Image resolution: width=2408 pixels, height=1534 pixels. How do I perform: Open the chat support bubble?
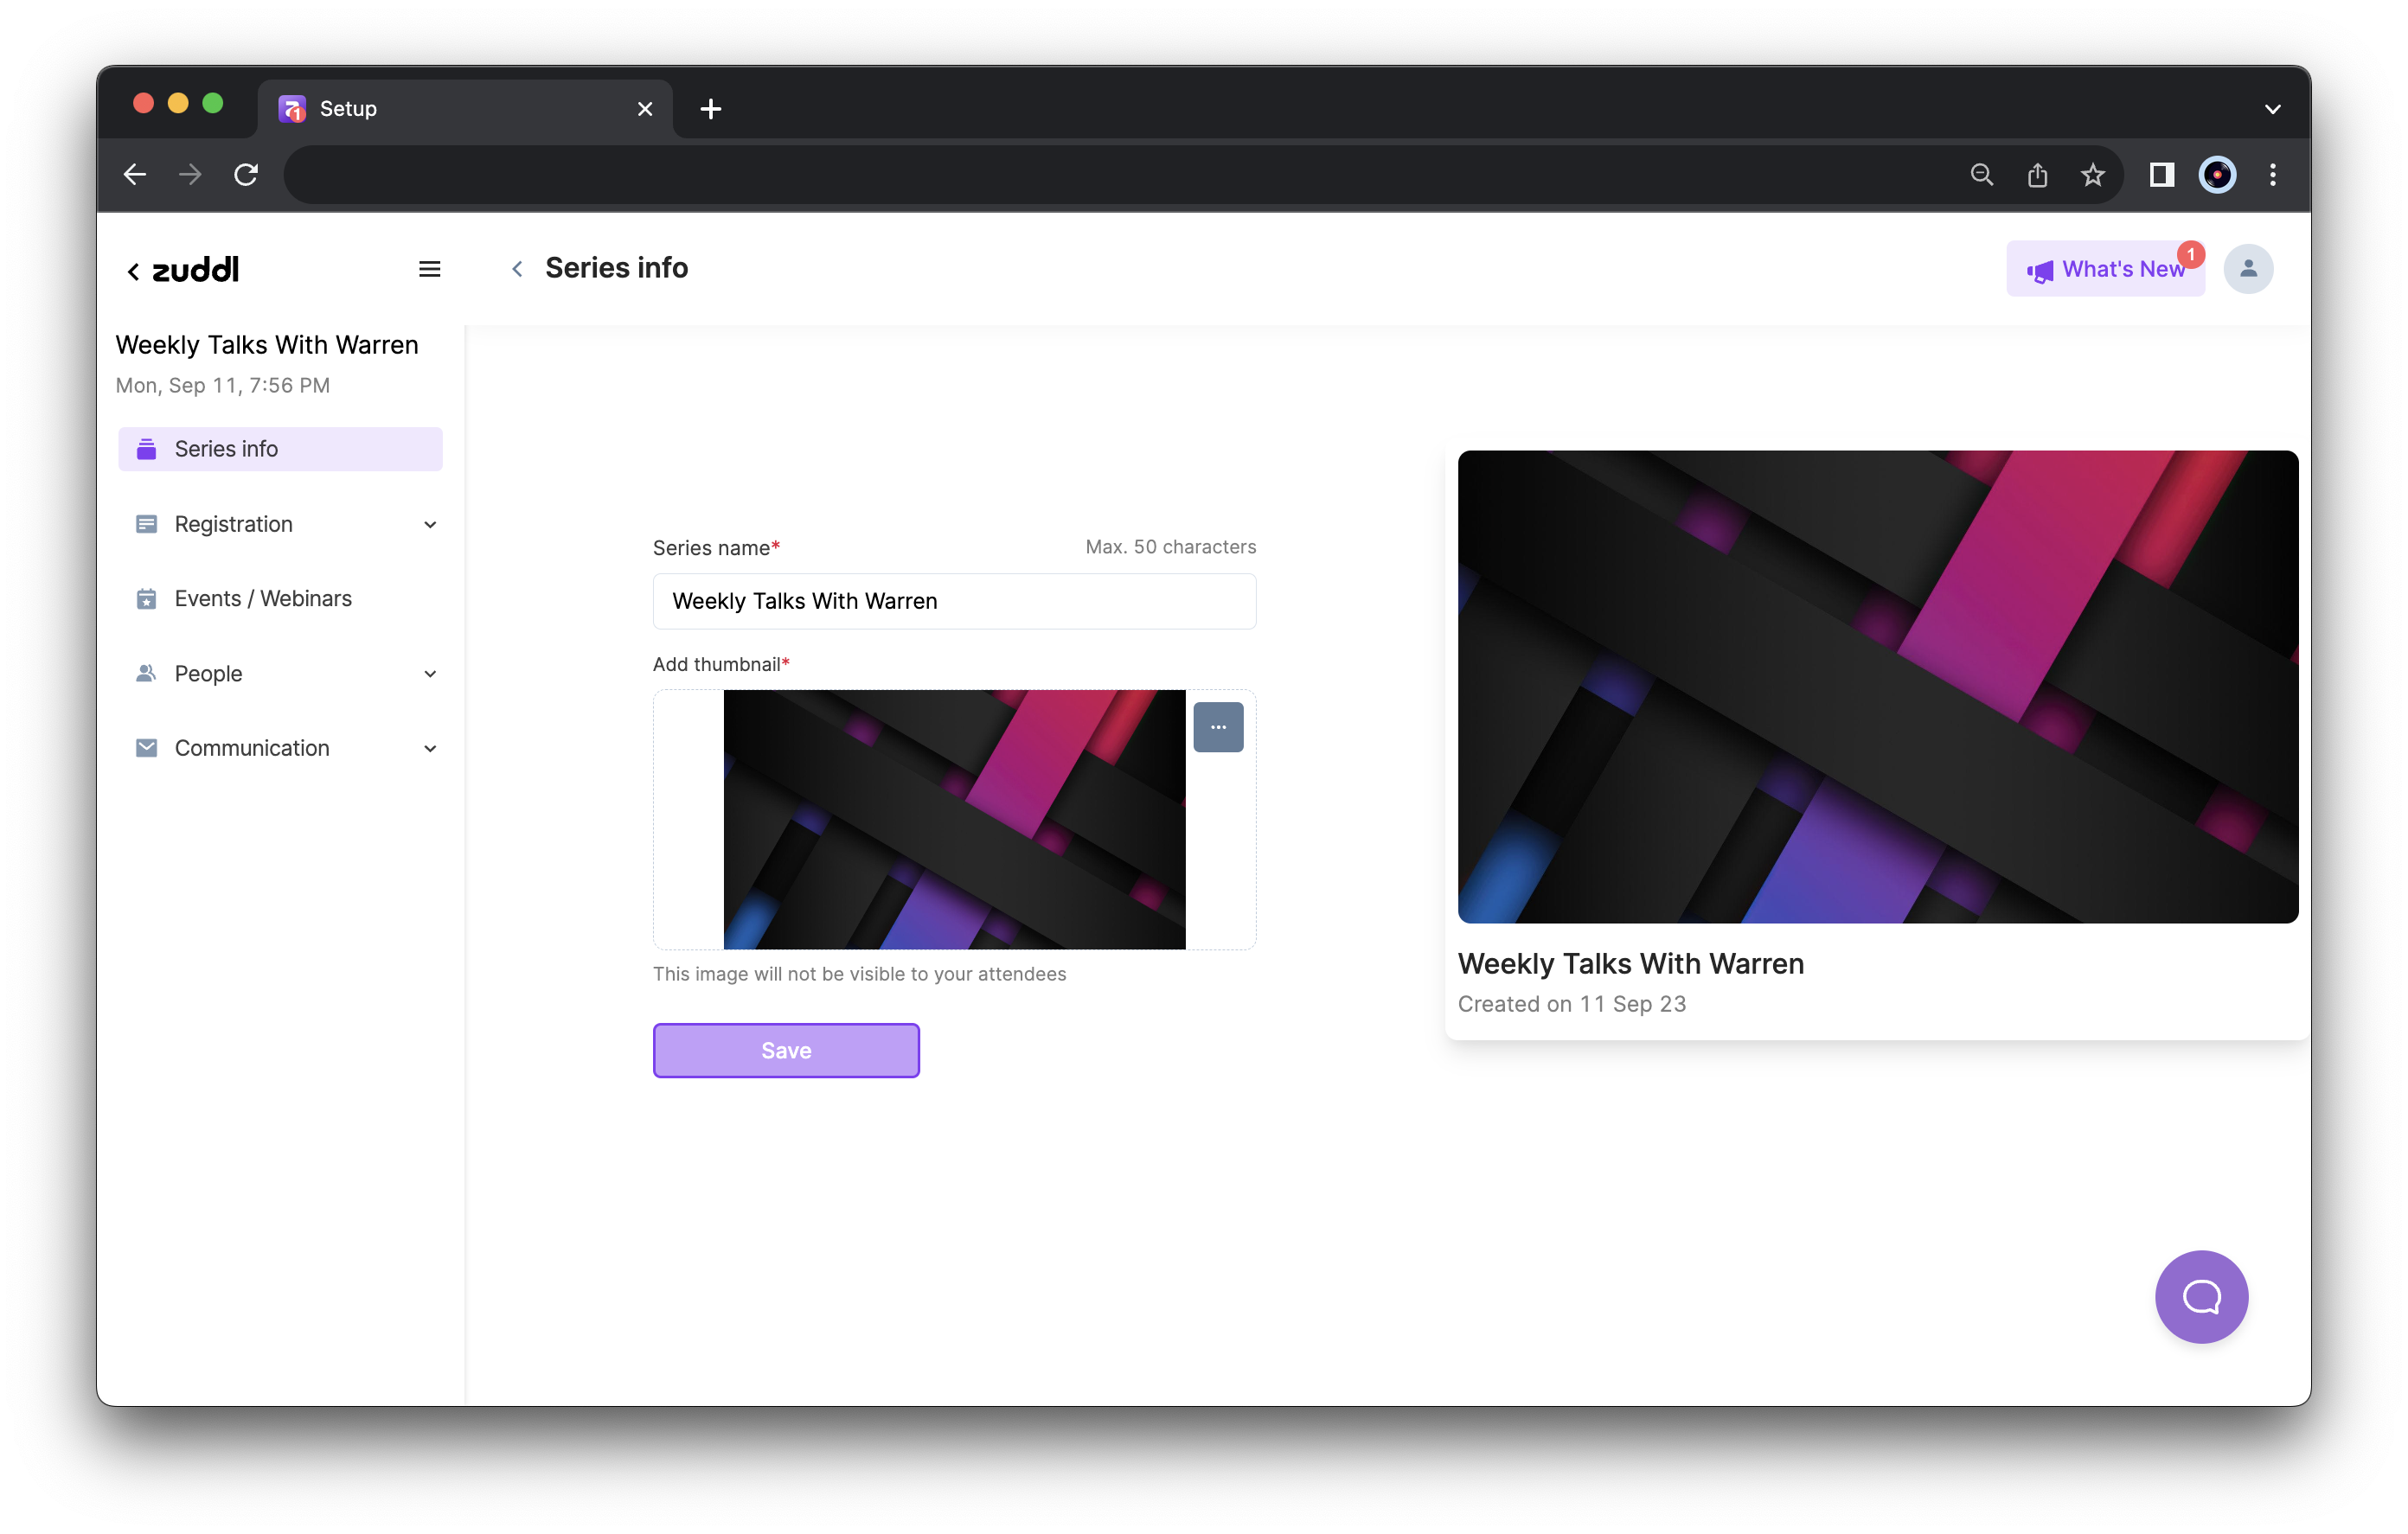(x=2200, y=1296)
